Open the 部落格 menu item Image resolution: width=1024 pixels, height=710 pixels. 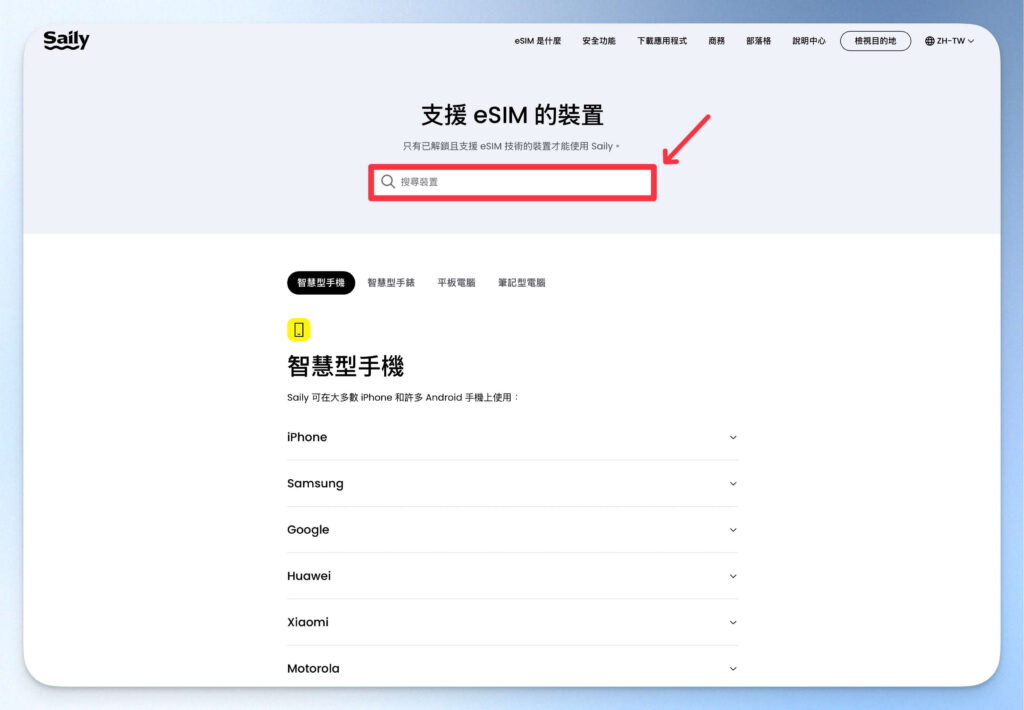pyautogui.click(x=758, y=41)
